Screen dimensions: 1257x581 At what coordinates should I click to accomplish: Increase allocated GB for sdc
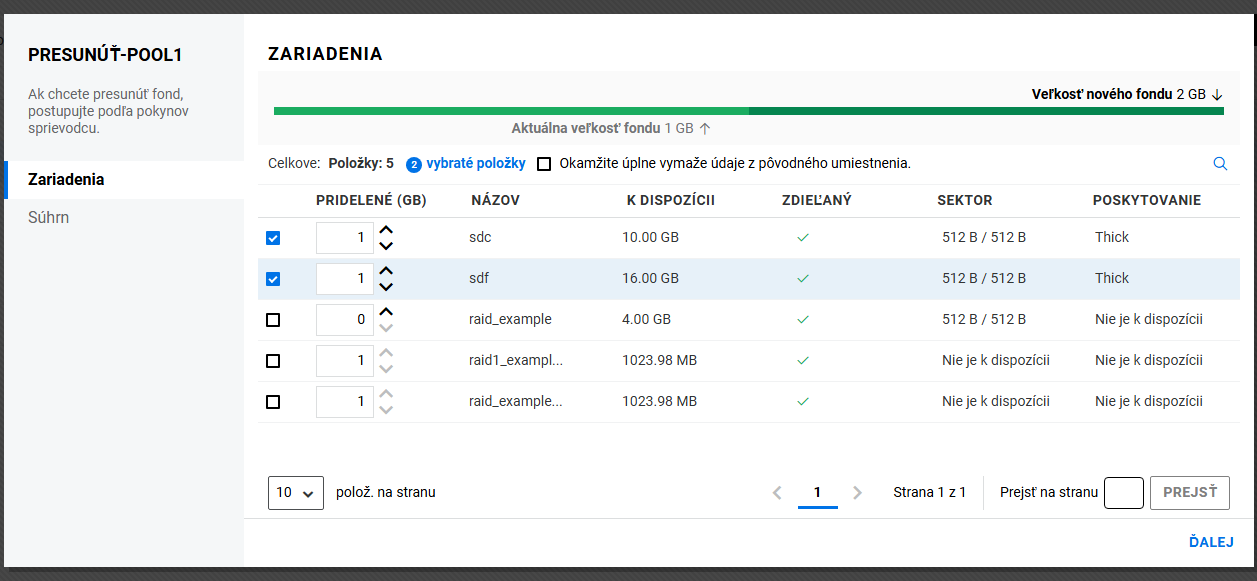point(386,231)
